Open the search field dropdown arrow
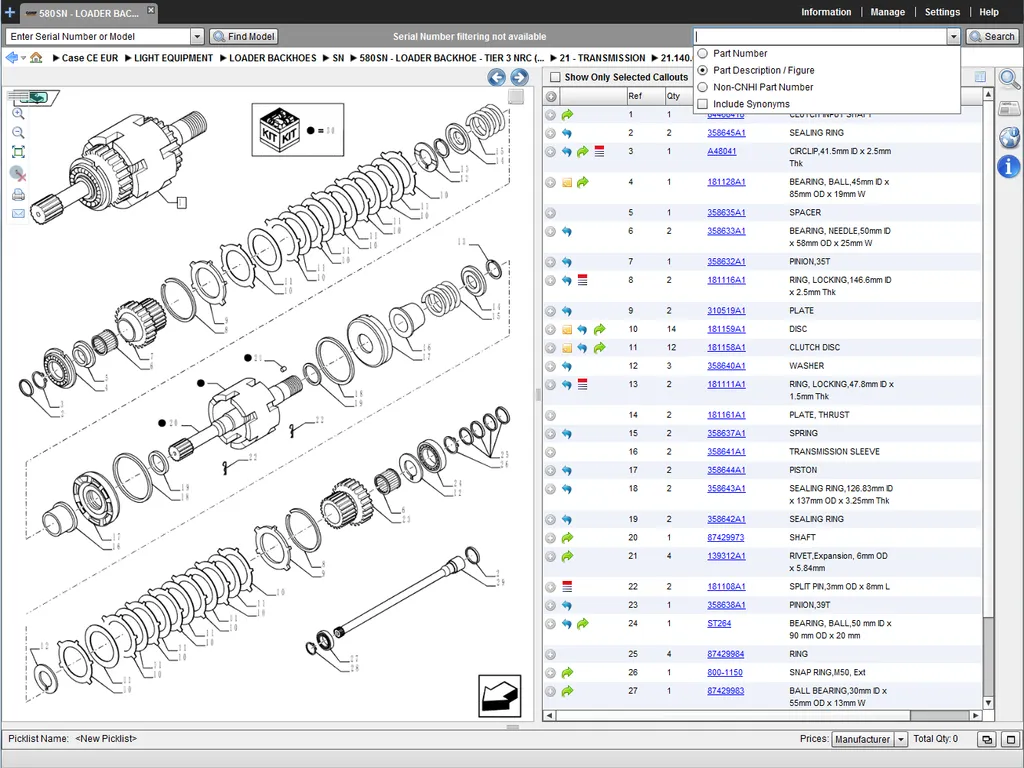Viewport: 1024px width, 768px height. [x=953, y=37]
